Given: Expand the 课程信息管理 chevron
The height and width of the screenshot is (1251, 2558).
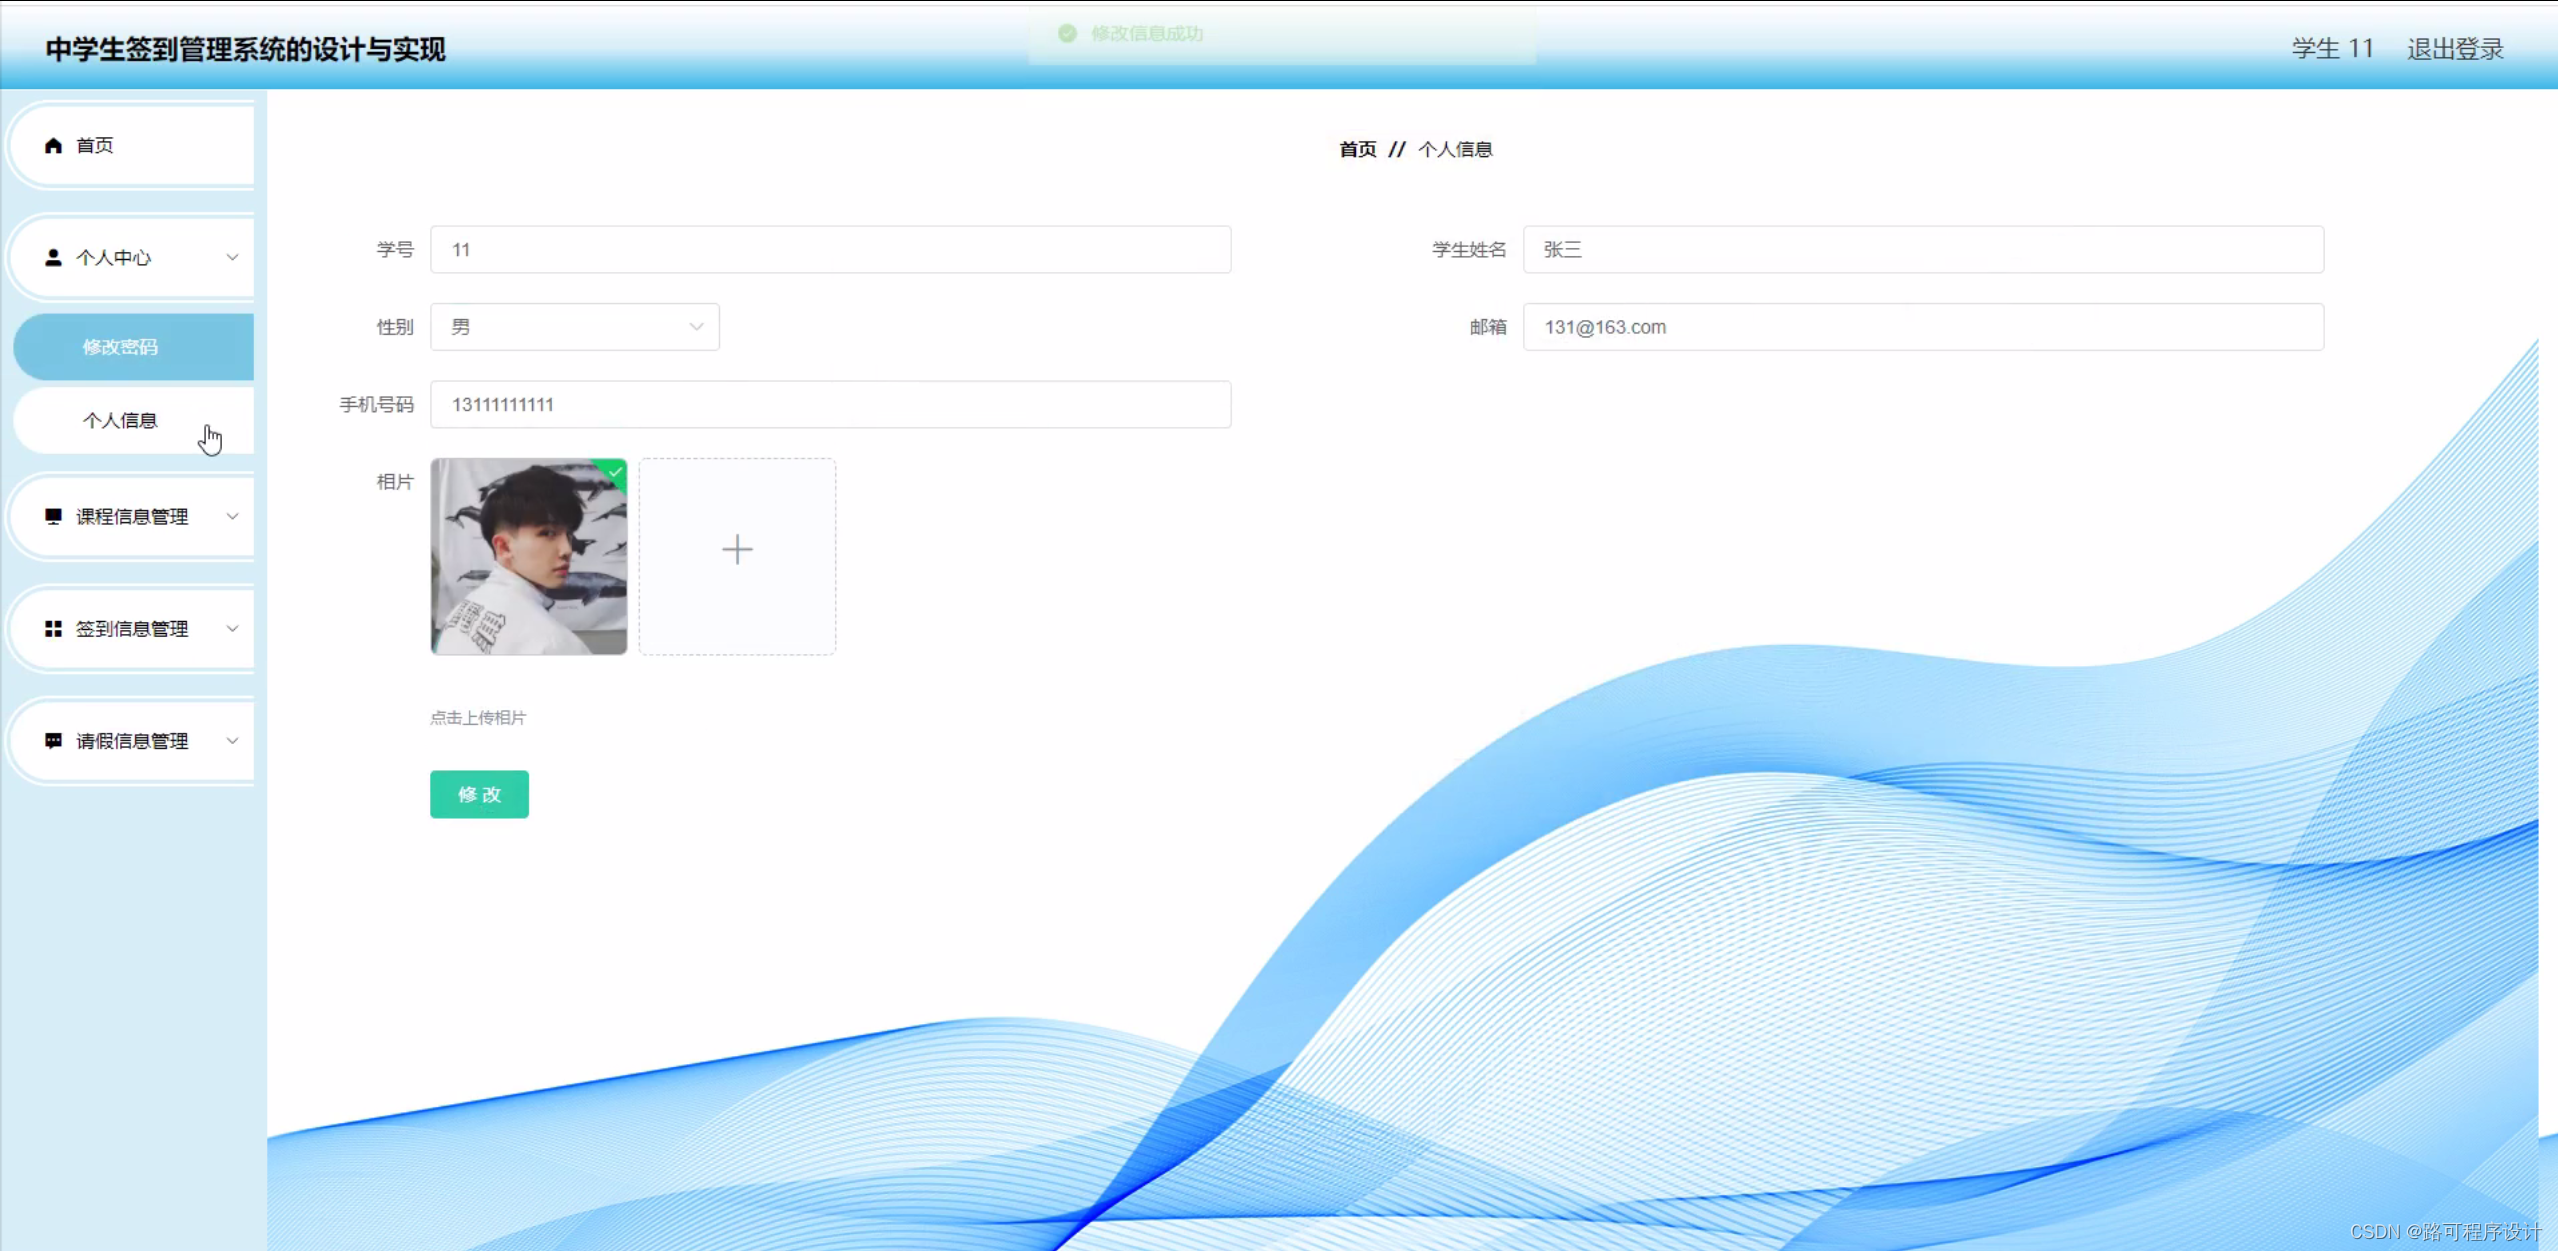Looking at the screenshot, I should coord(232,516).
